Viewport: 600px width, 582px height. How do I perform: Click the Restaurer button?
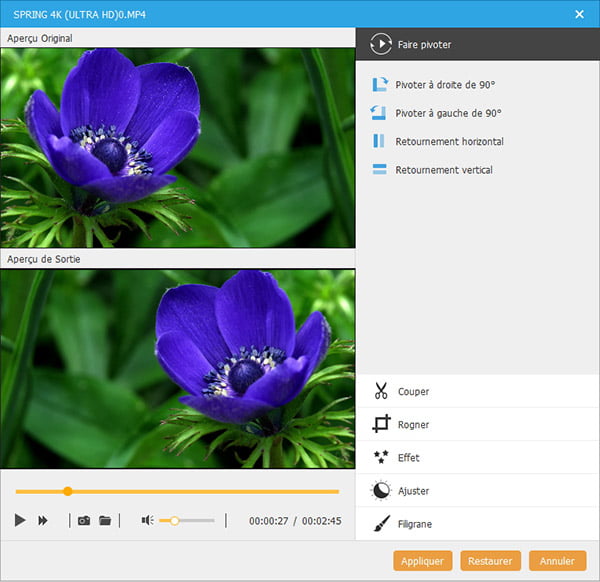point(490,561)
